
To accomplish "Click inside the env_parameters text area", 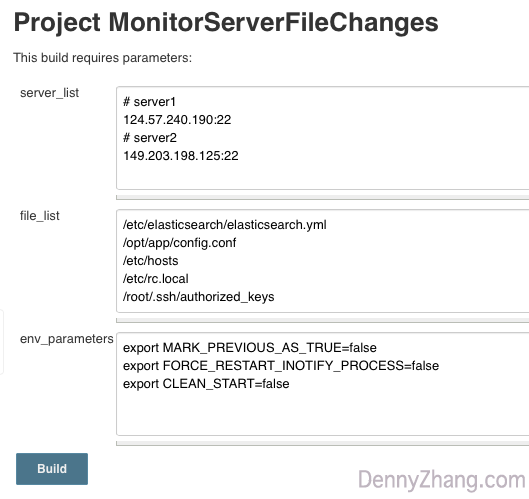I will pyautogui.click(x=323, y=384).
